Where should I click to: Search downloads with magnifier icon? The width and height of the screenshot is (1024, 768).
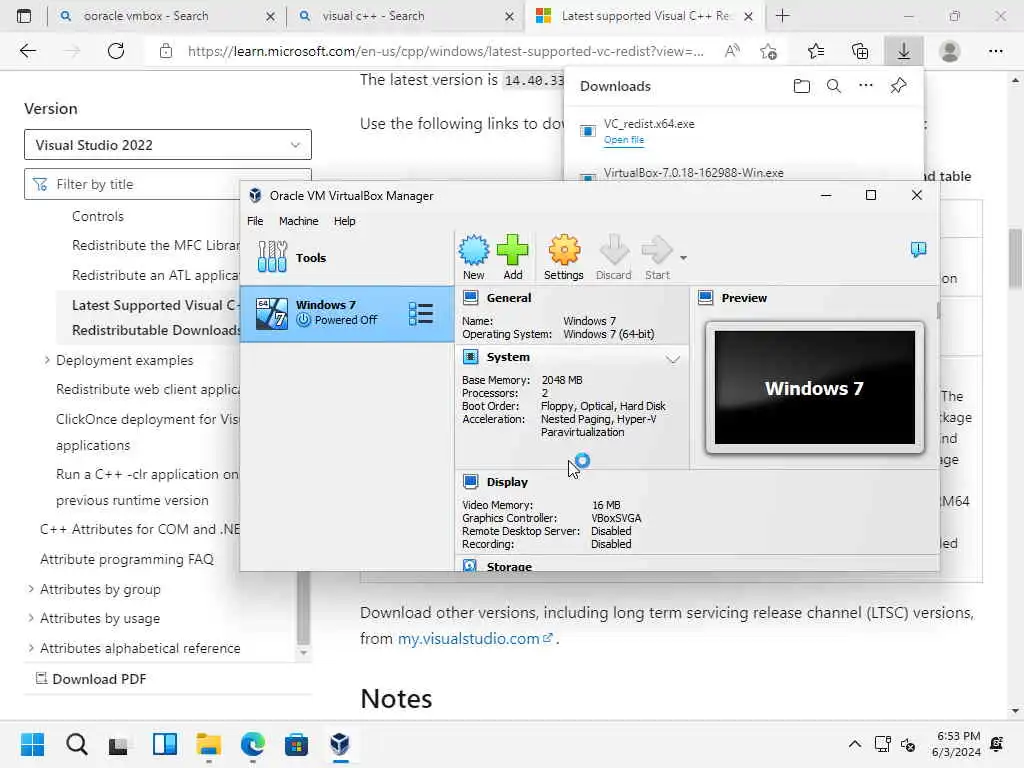click(x=833, y=86)
